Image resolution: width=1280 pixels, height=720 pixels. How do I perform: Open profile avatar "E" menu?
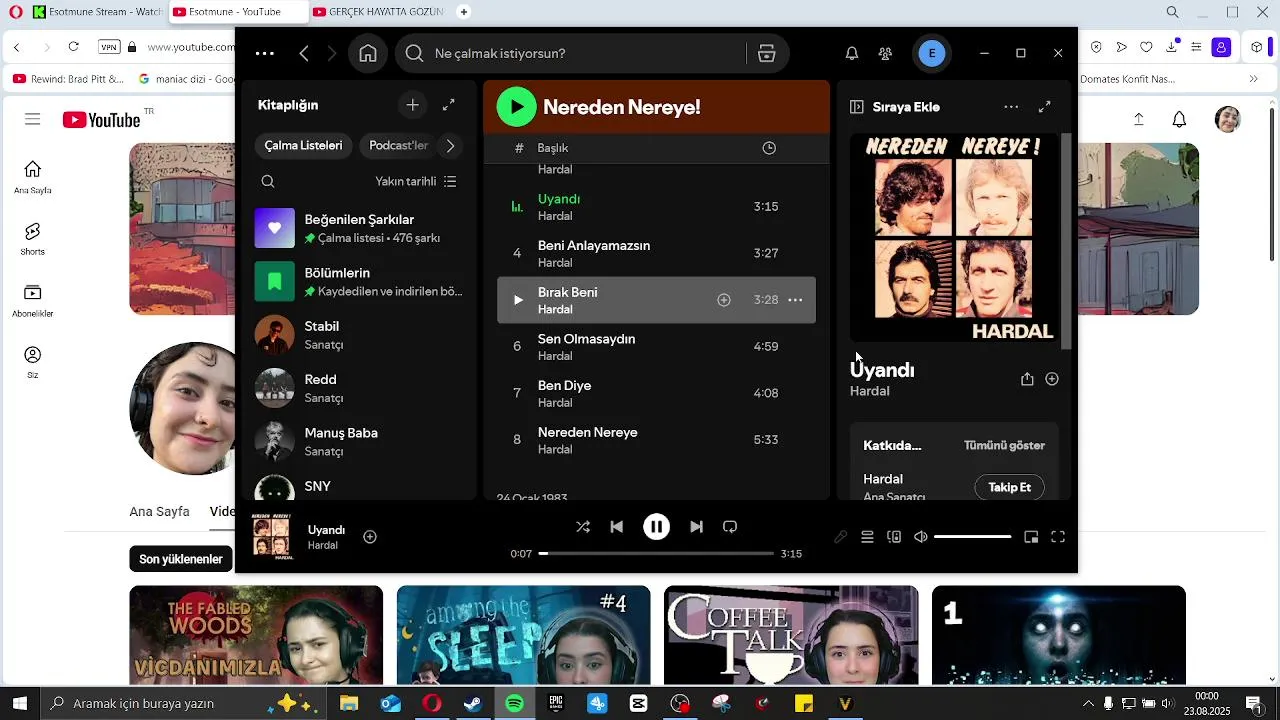(932, 54)
